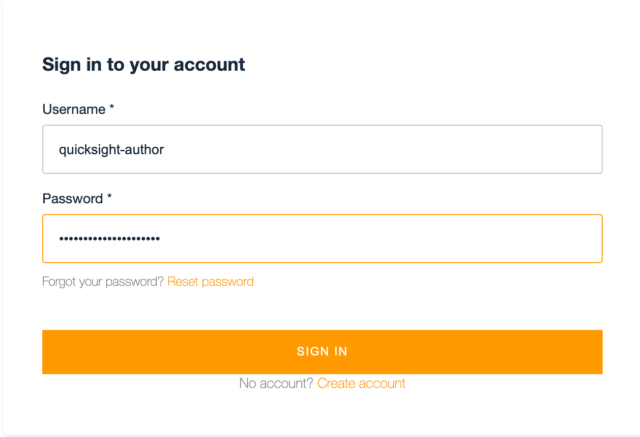The height and width of the screenshot is (437, 640).
Task: Submit the login form with SIGN IN
Action: pos(322,352)
